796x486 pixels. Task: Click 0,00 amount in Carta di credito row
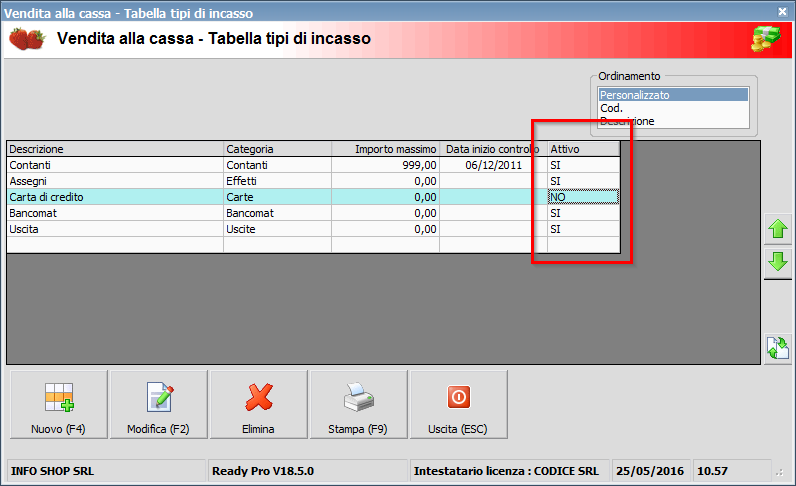pyautogui.click(x=386, y=197)
